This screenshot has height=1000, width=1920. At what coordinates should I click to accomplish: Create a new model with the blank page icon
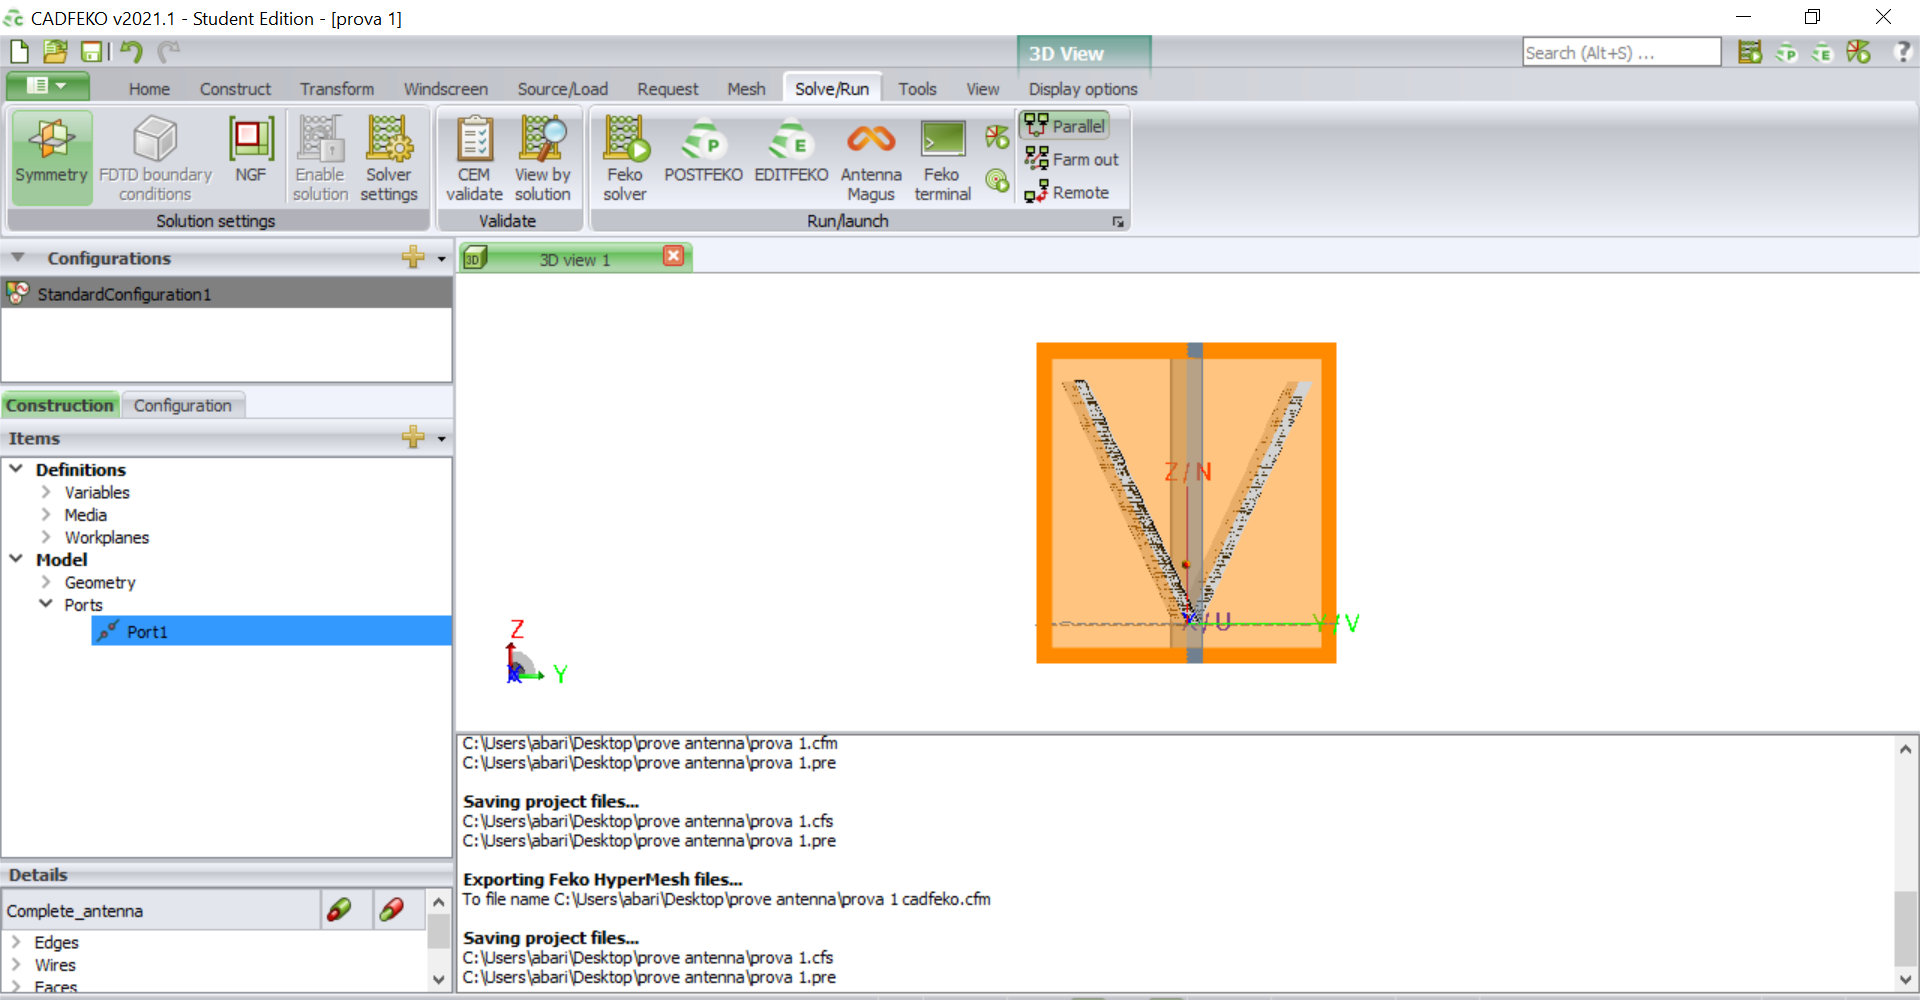tap(19, 51)
